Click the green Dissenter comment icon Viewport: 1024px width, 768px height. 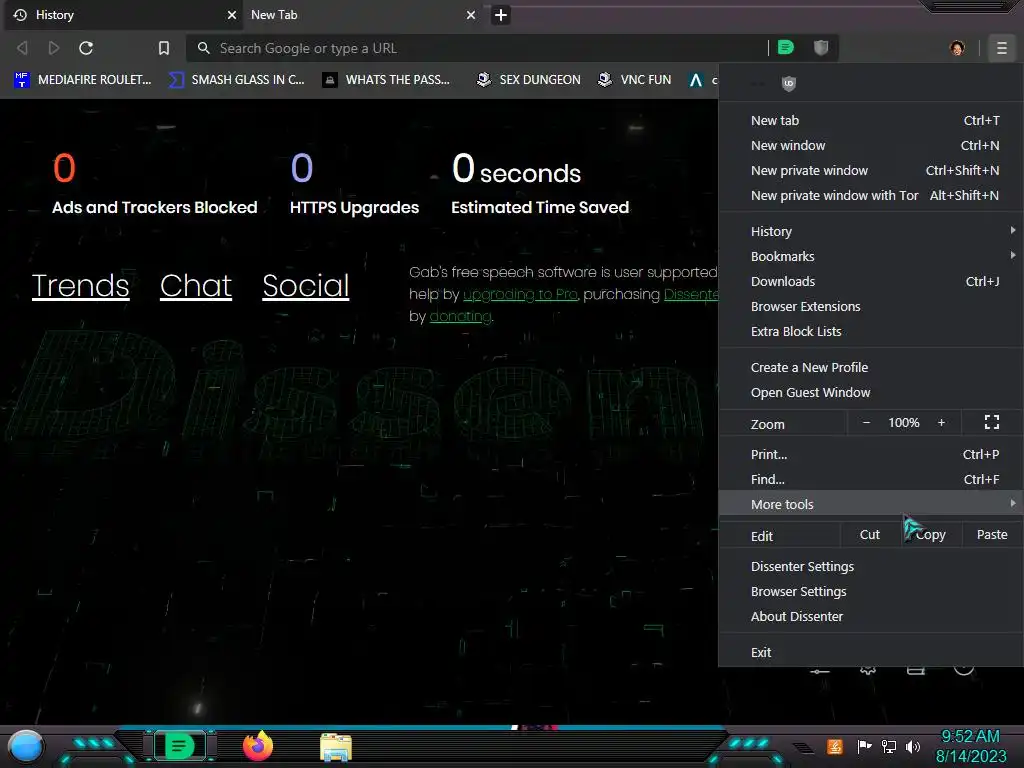point(786,48)
